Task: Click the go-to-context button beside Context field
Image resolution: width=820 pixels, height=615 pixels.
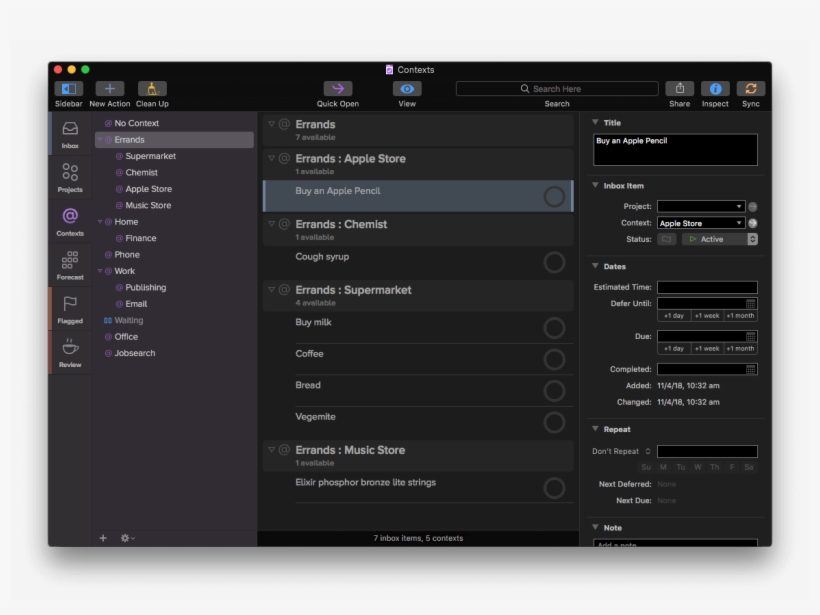Action: (753, 223)
